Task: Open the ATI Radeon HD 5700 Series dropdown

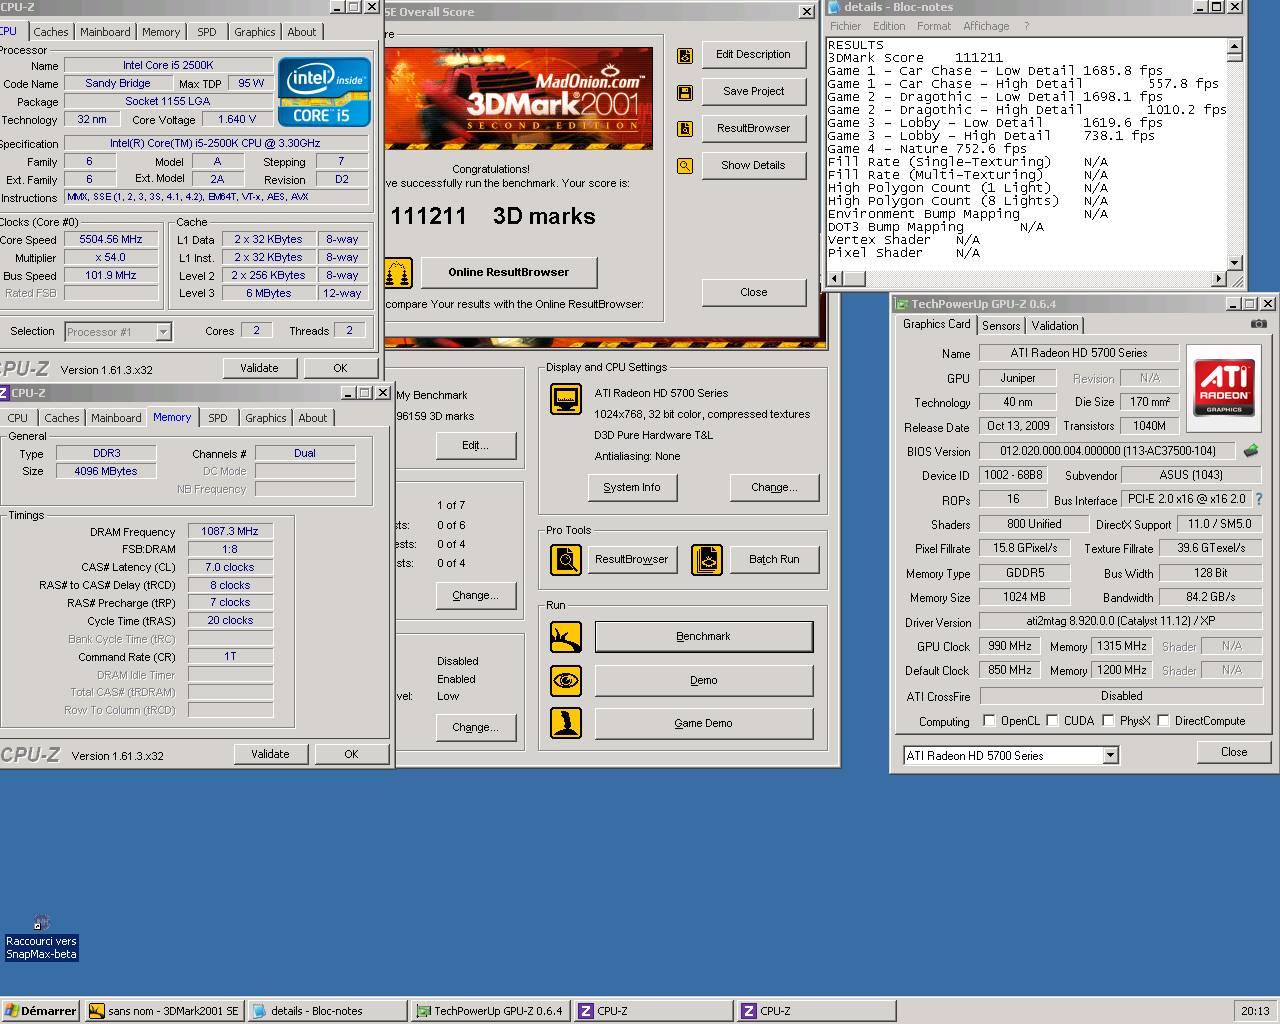Action: click(x=1110, y=756)
